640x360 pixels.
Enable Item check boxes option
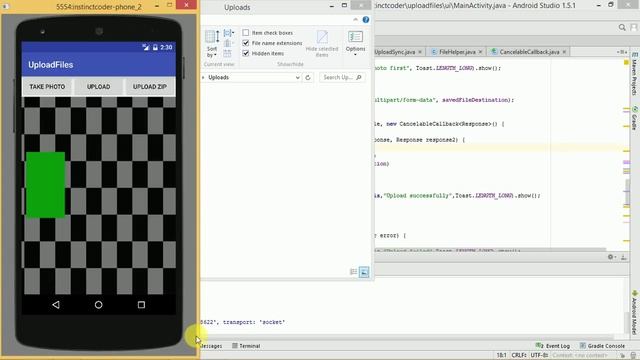[268, 33]
